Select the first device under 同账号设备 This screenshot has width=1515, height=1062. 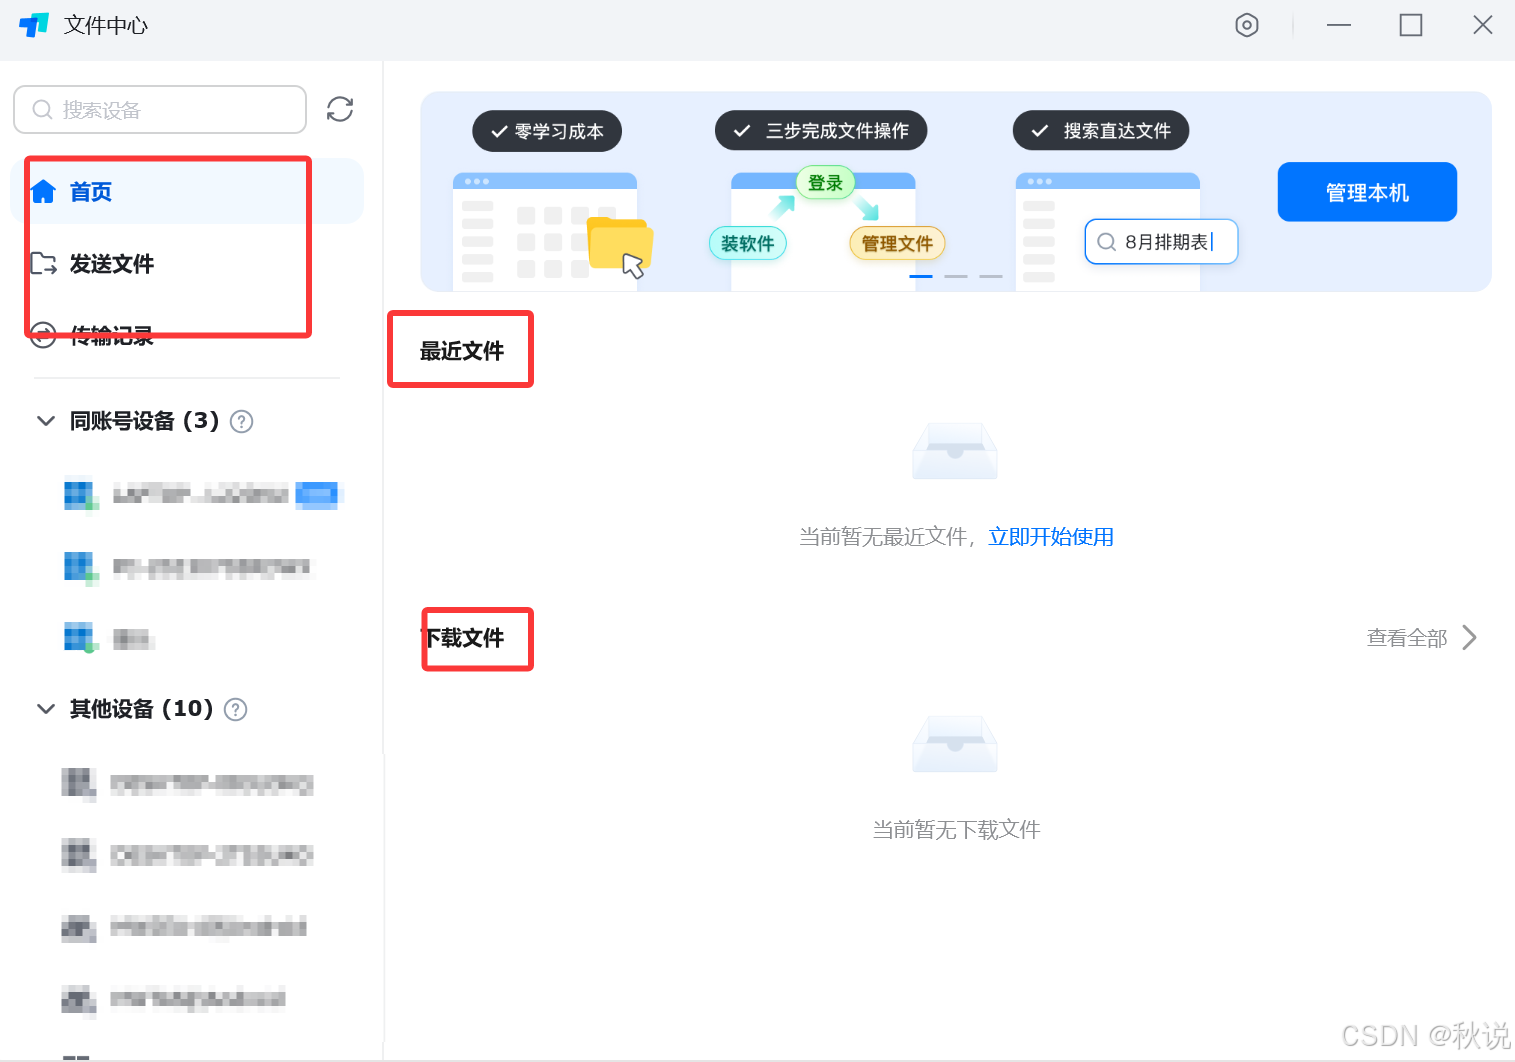point(200,494)
